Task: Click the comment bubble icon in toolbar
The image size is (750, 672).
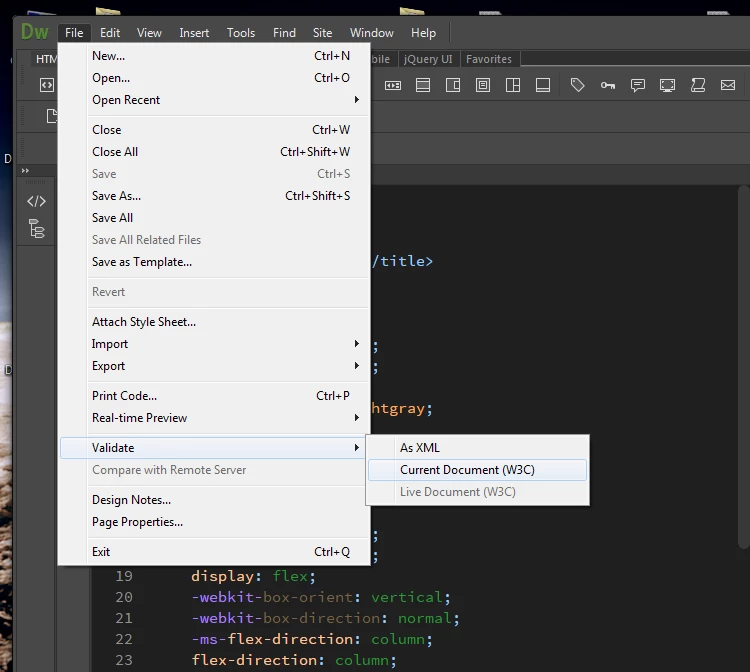Action: pos(638,85)
